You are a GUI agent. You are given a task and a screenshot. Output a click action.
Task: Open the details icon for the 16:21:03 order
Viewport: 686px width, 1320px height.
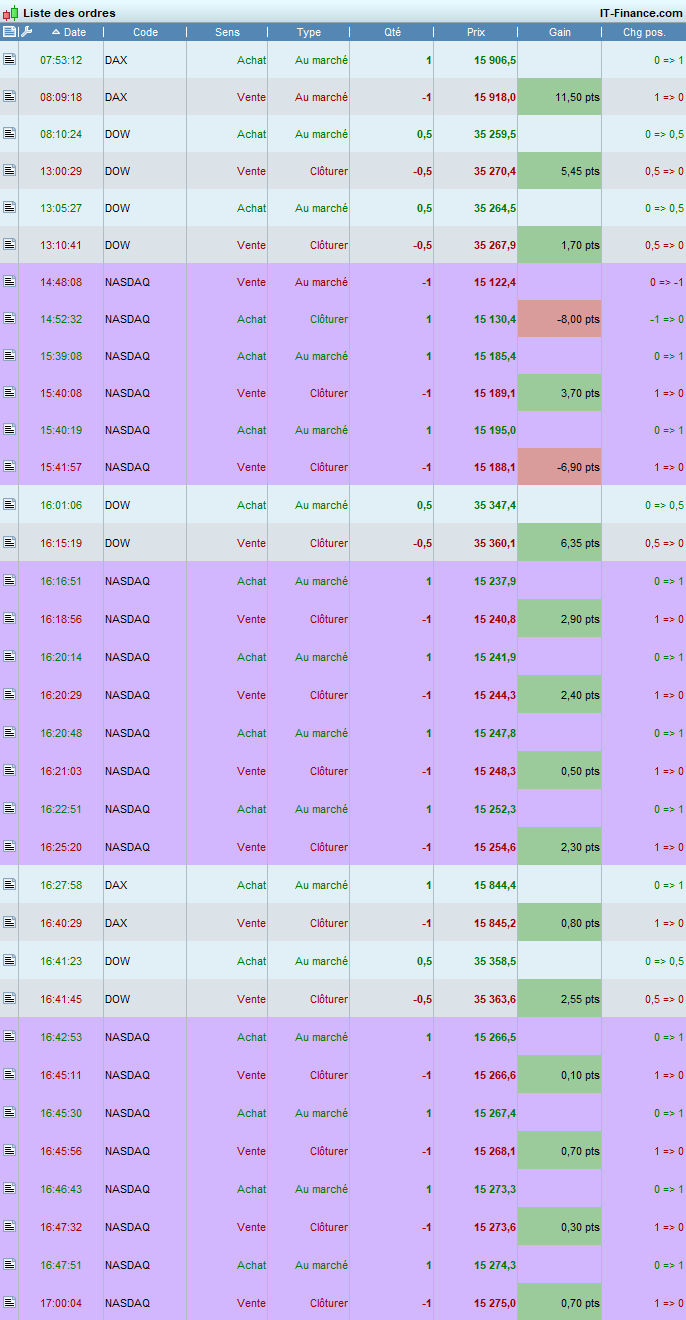click(9, 771)
